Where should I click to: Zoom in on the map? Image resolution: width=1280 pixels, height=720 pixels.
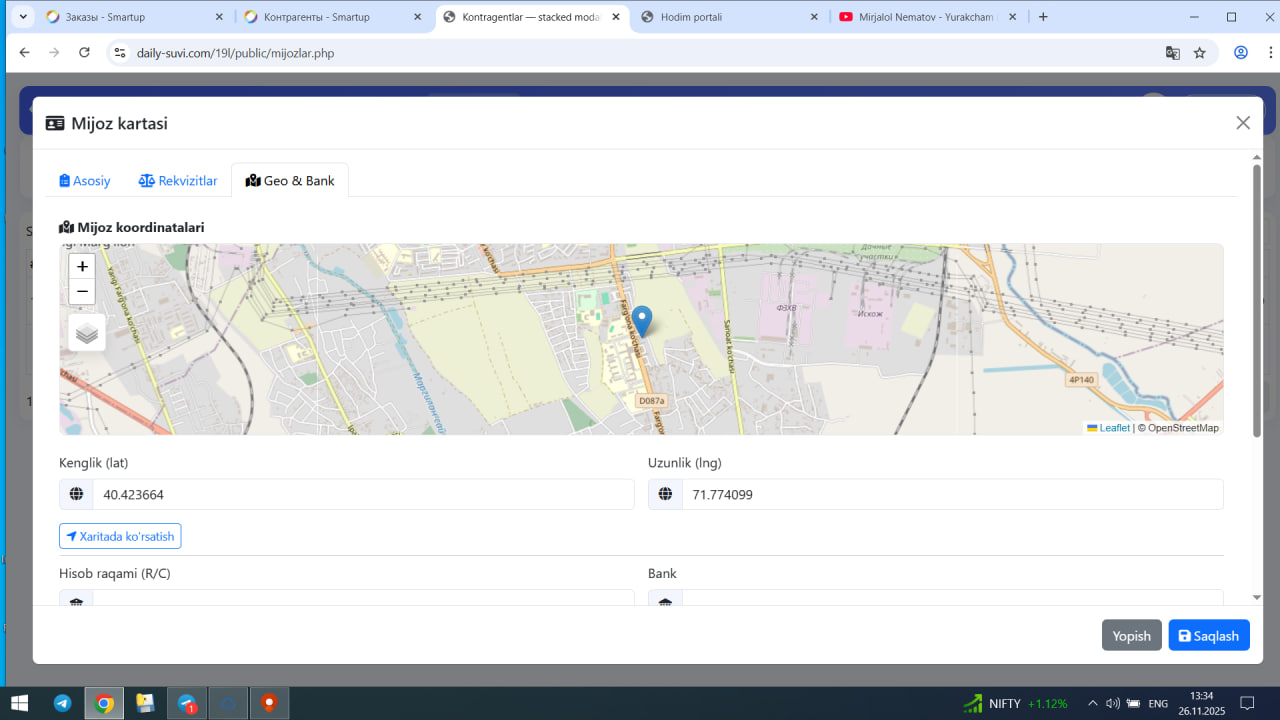[x=82, y=267]
